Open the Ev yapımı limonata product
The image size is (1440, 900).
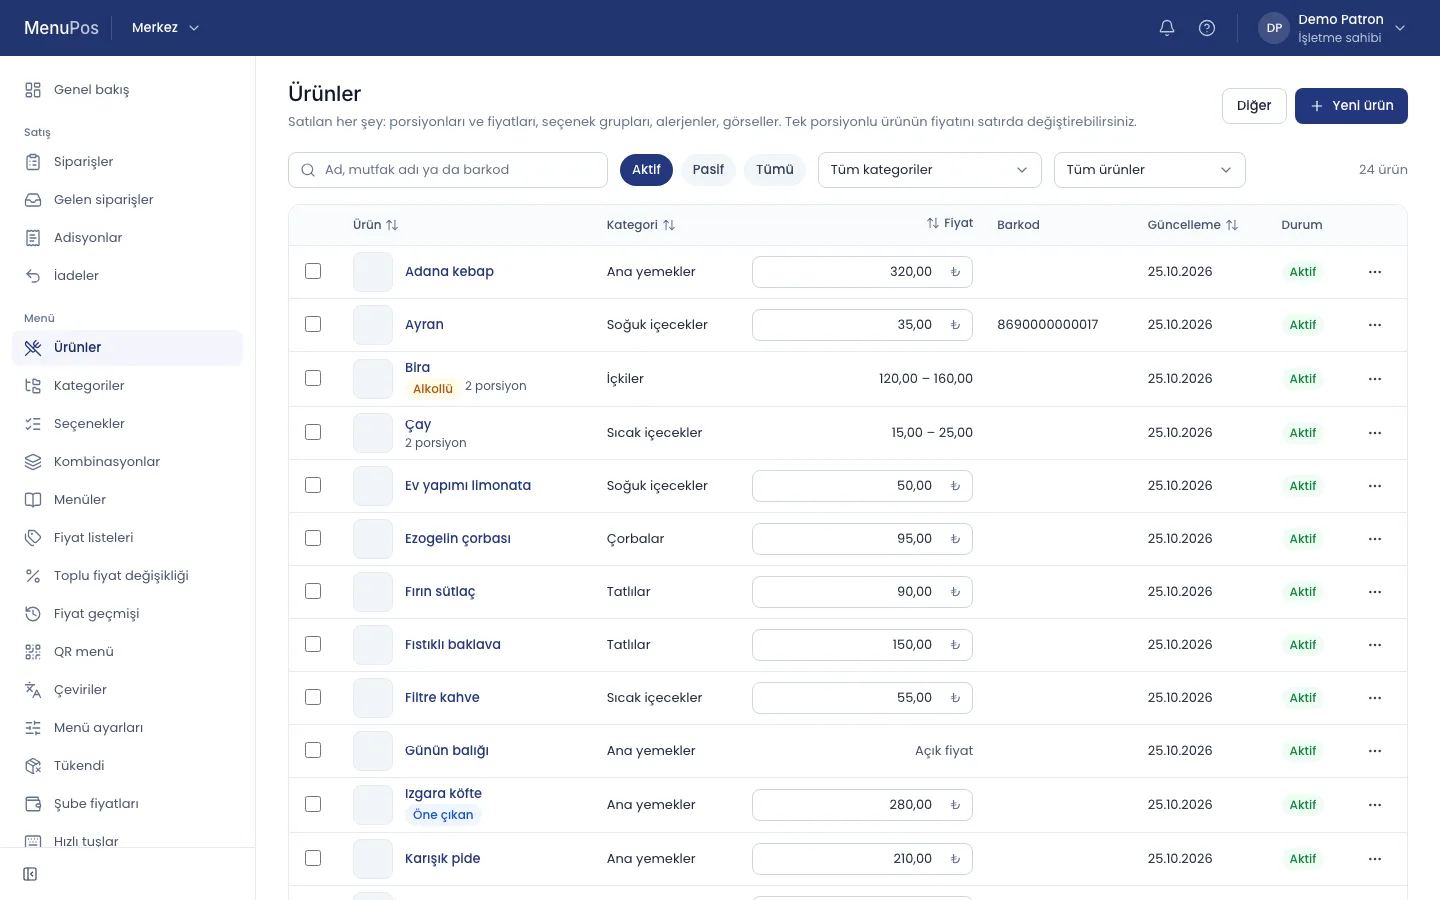click(468, 486)
